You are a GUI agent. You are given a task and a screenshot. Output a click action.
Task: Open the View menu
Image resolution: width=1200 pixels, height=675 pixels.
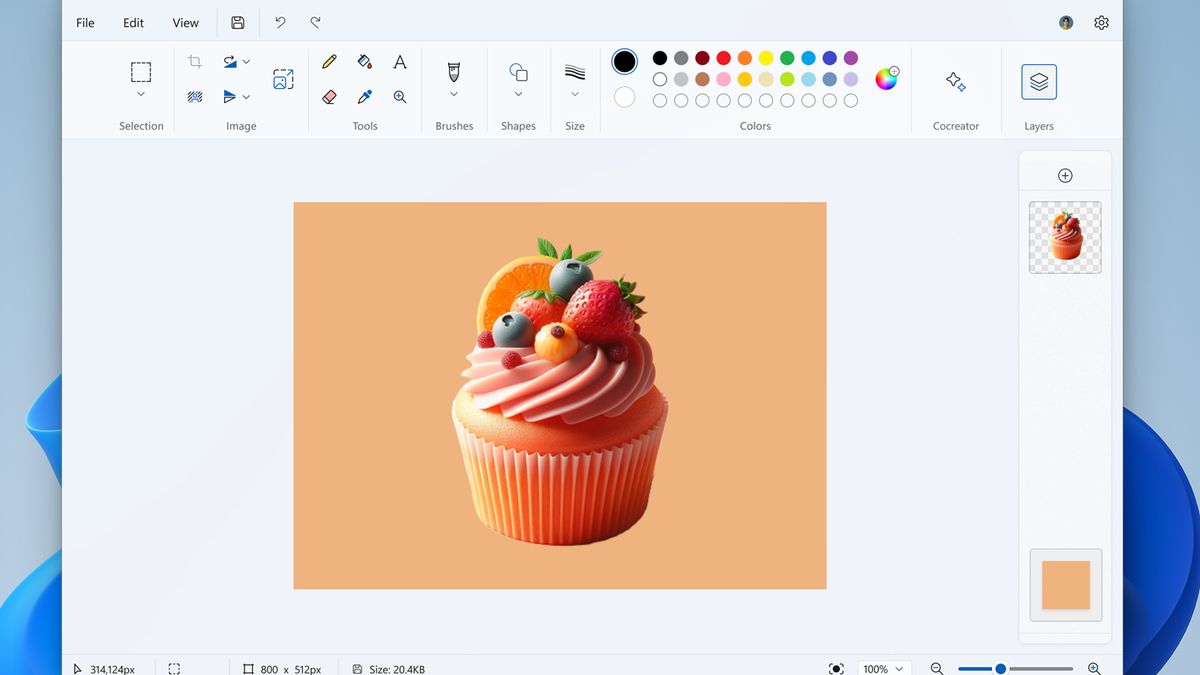pos(186,23)
